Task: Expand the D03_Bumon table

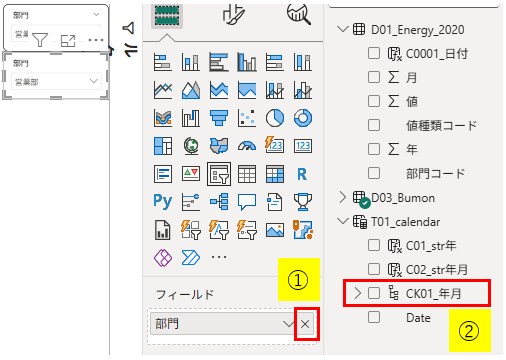Action: [x=343, y=198]
